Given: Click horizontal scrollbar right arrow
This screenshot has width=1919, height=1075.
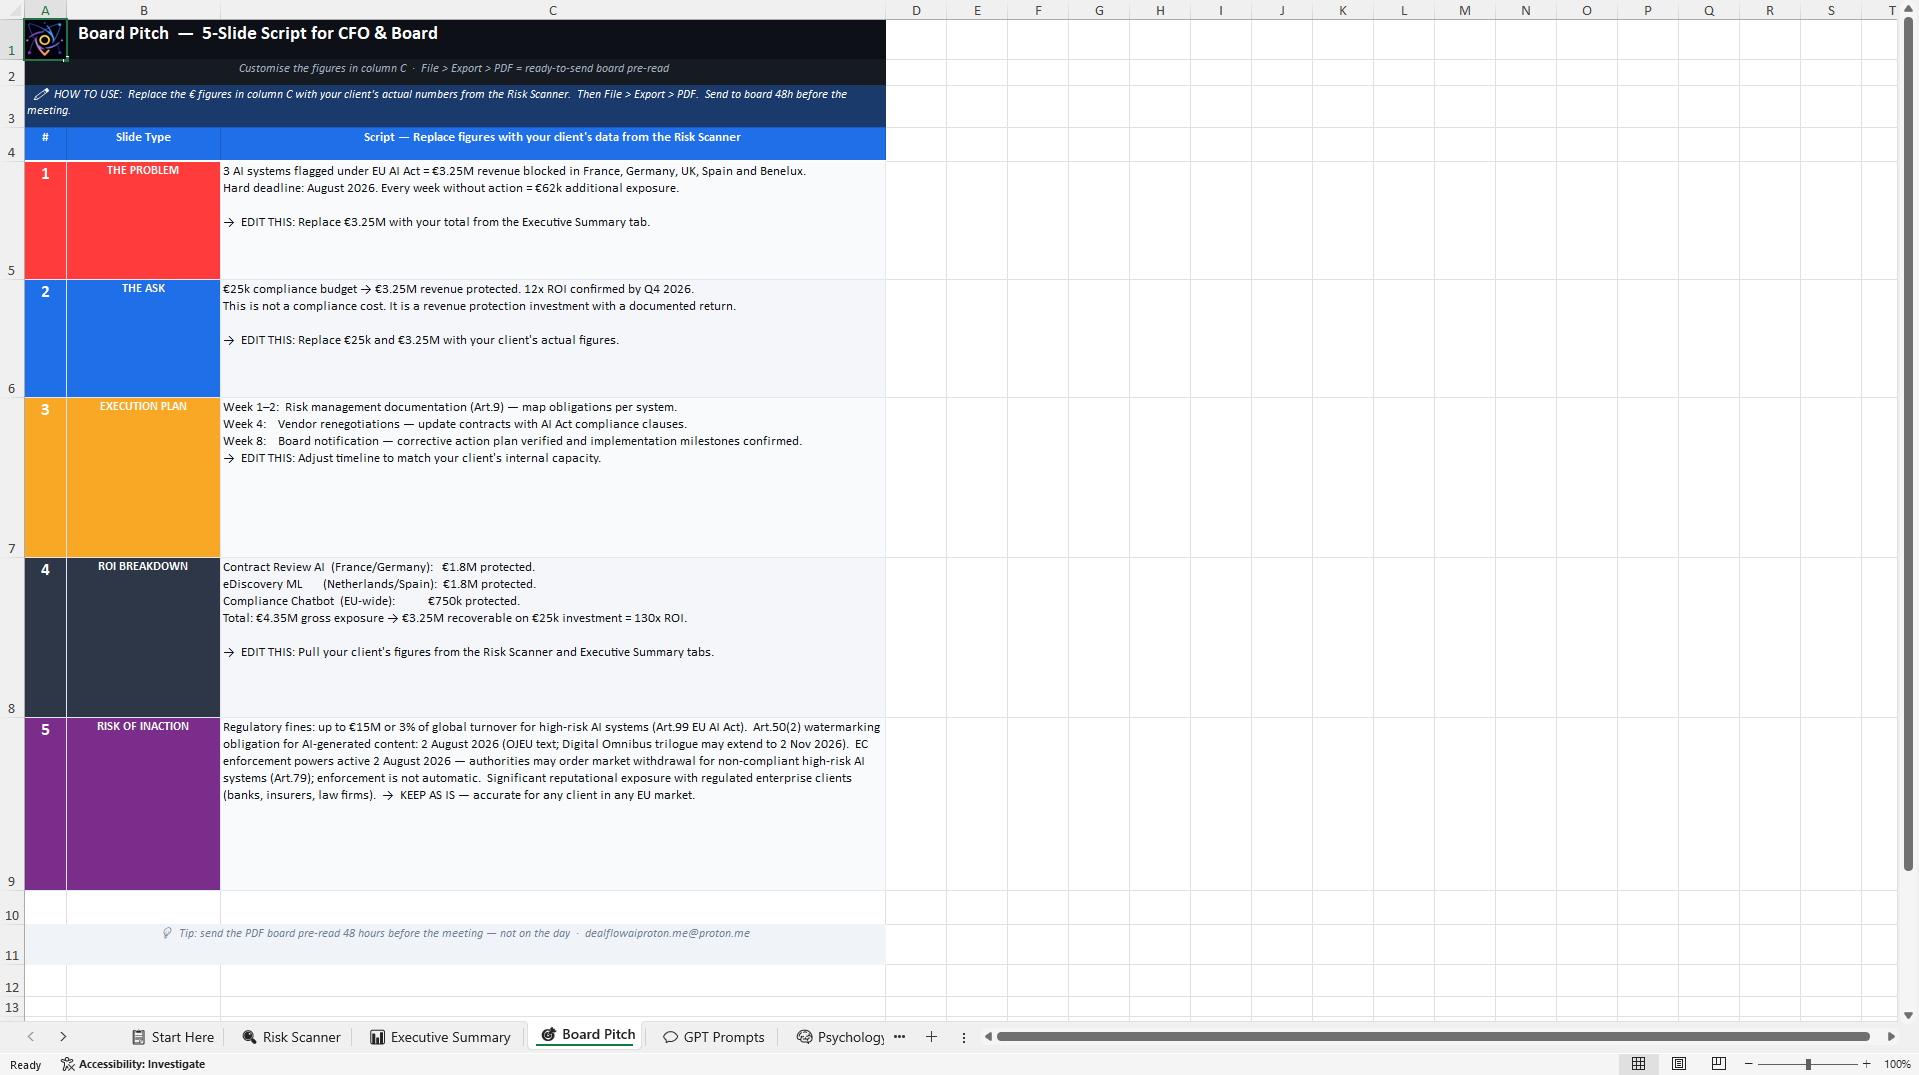Looking at the screenshot, I should (x=1891, y=1037).
